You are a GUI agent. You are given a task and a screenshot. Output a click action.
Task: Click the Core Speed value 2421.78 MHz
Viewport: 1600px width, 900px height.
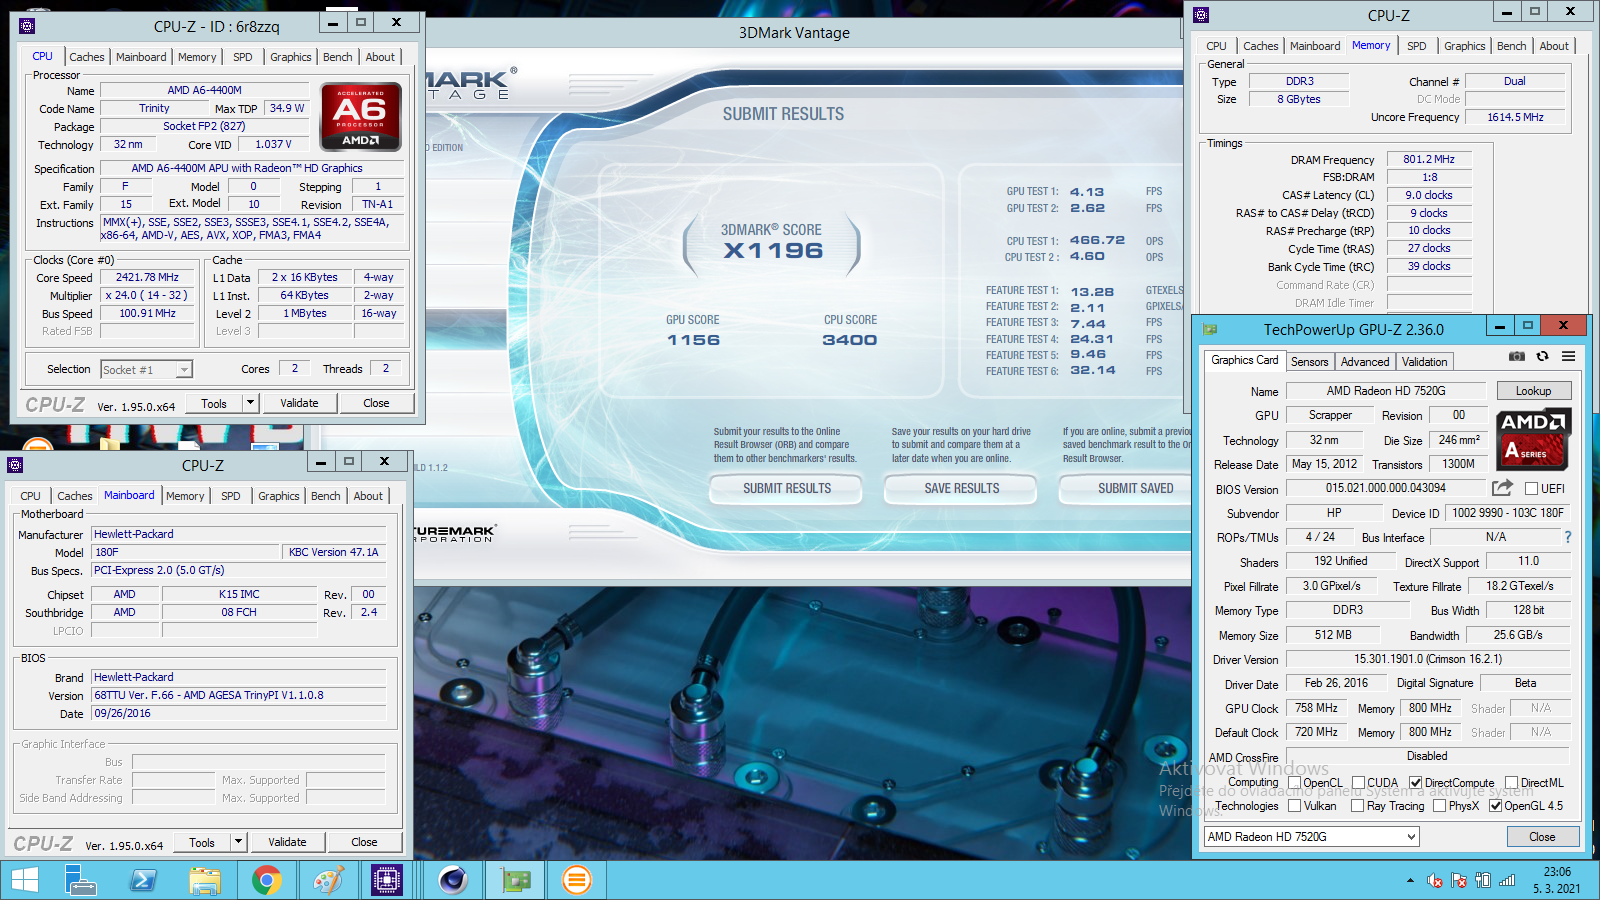tap(147, 278)
